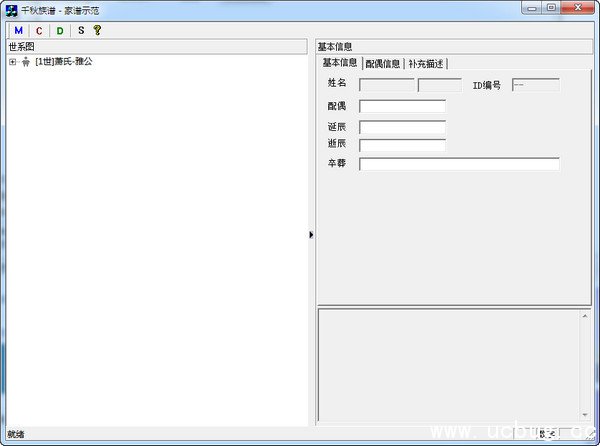Focus the 诞辰 input field

(x=402, y=127)
